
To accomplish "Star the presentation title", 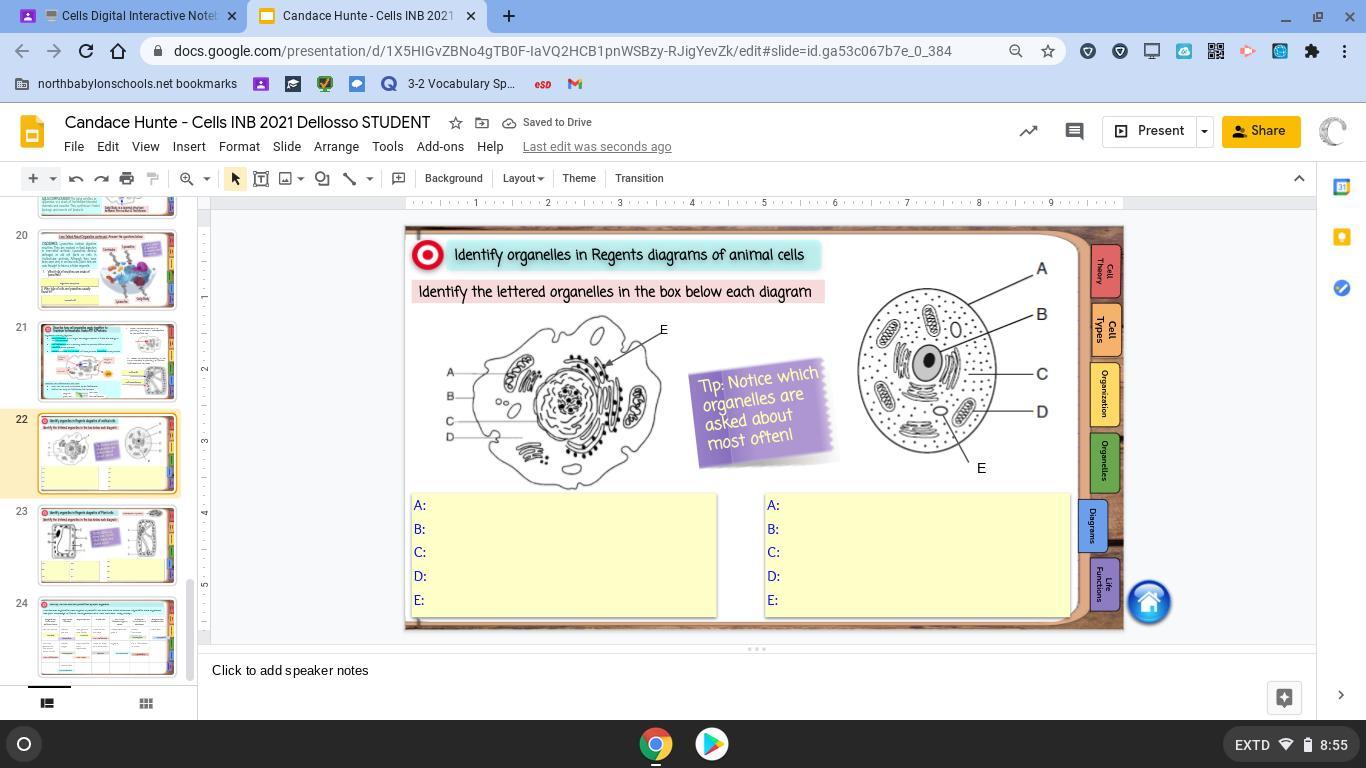I will (x=455, y=123).
